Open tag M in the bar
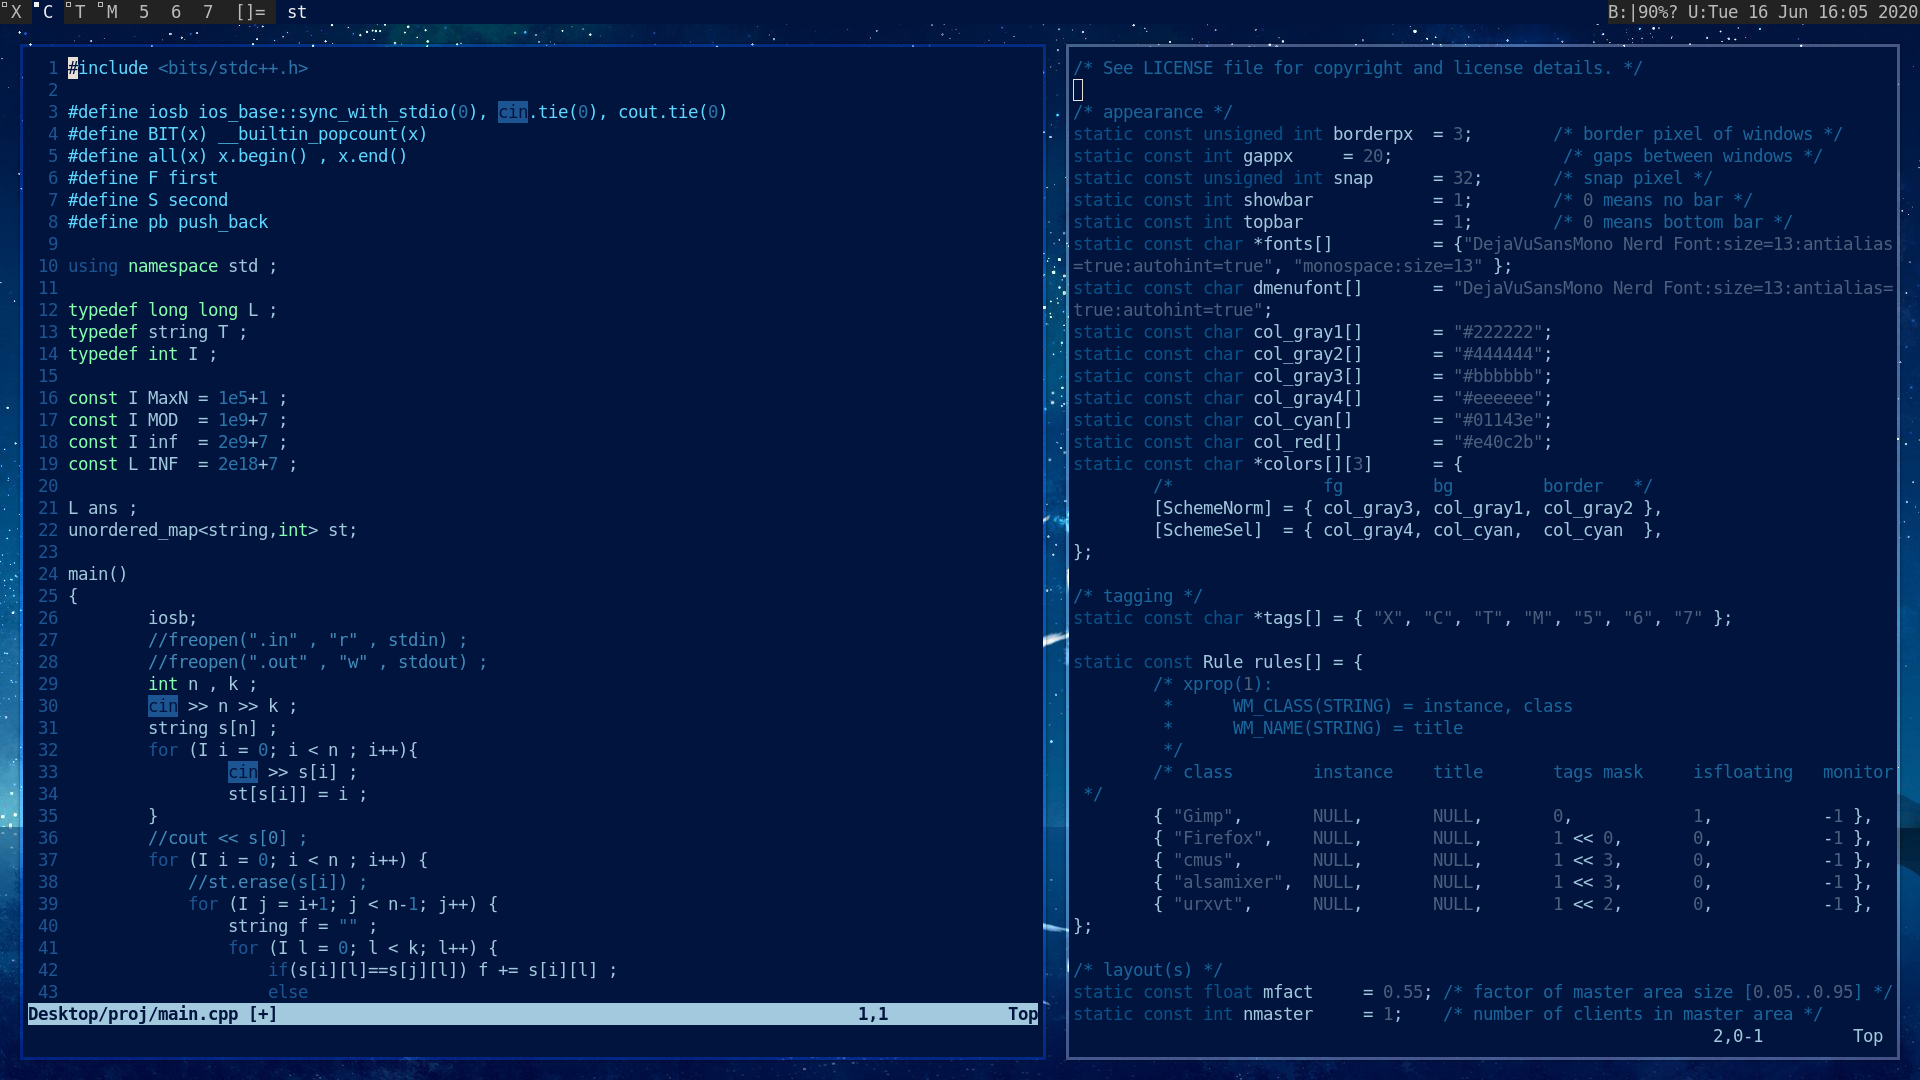The image size is (1920, 1080). point(110,12)
